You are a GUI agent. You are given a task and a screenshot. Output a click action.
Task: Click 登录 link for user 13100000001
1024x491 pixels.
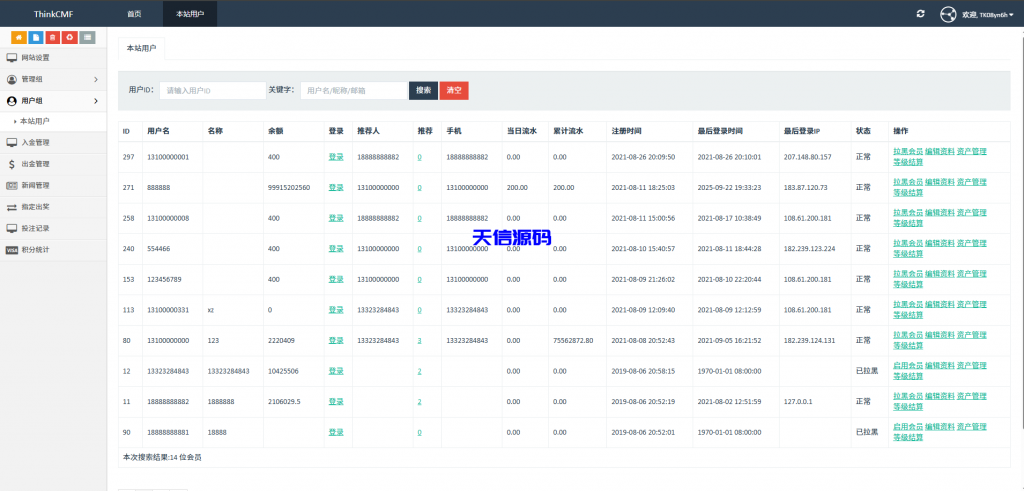pyautogui.click(x=336, y=157)
